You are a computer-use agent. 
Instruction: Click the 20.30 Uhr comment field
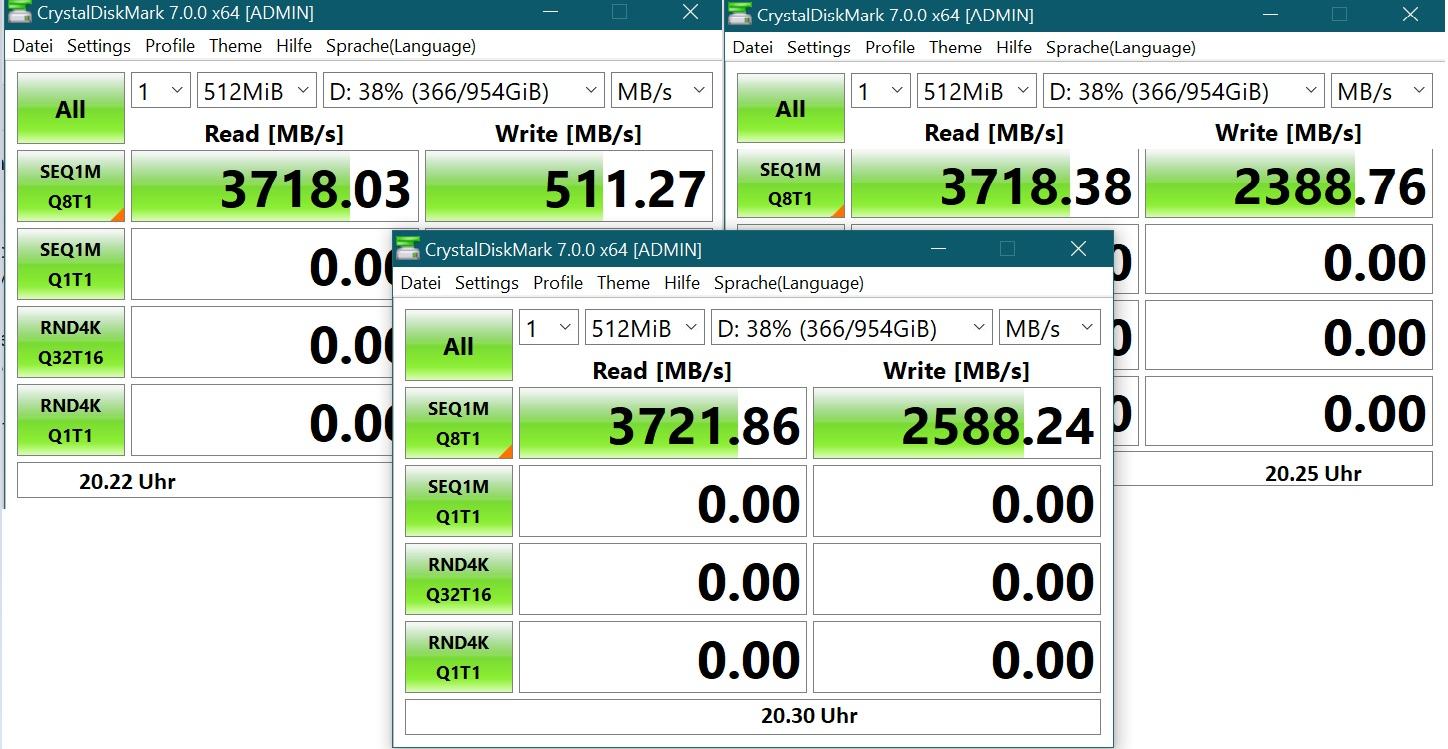pos(753,717)
